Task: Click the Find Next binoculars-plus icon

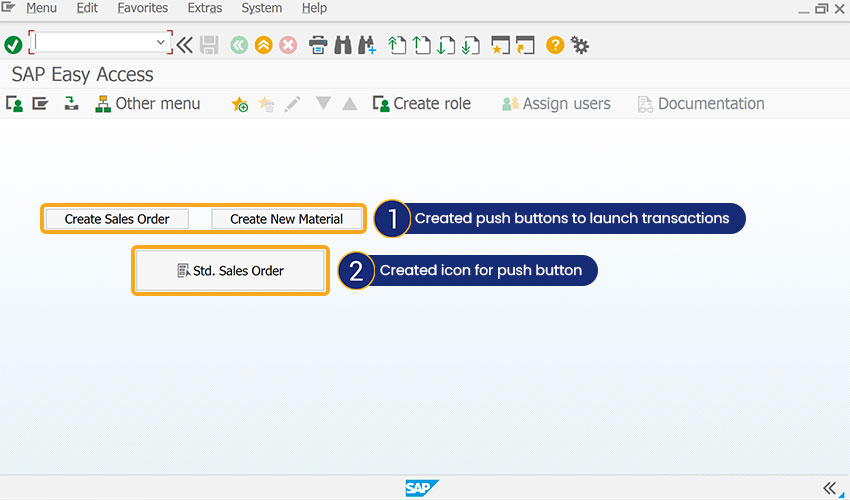Action: tap(367, 45)
